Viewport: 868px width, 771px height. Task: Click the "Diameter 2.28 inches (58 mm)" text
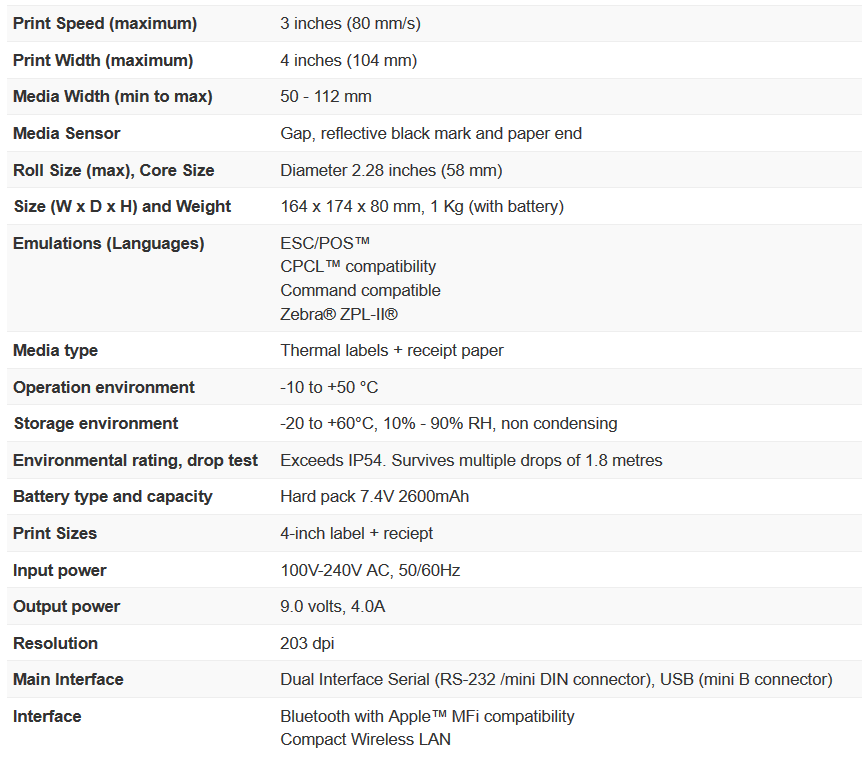coord(391,170)
